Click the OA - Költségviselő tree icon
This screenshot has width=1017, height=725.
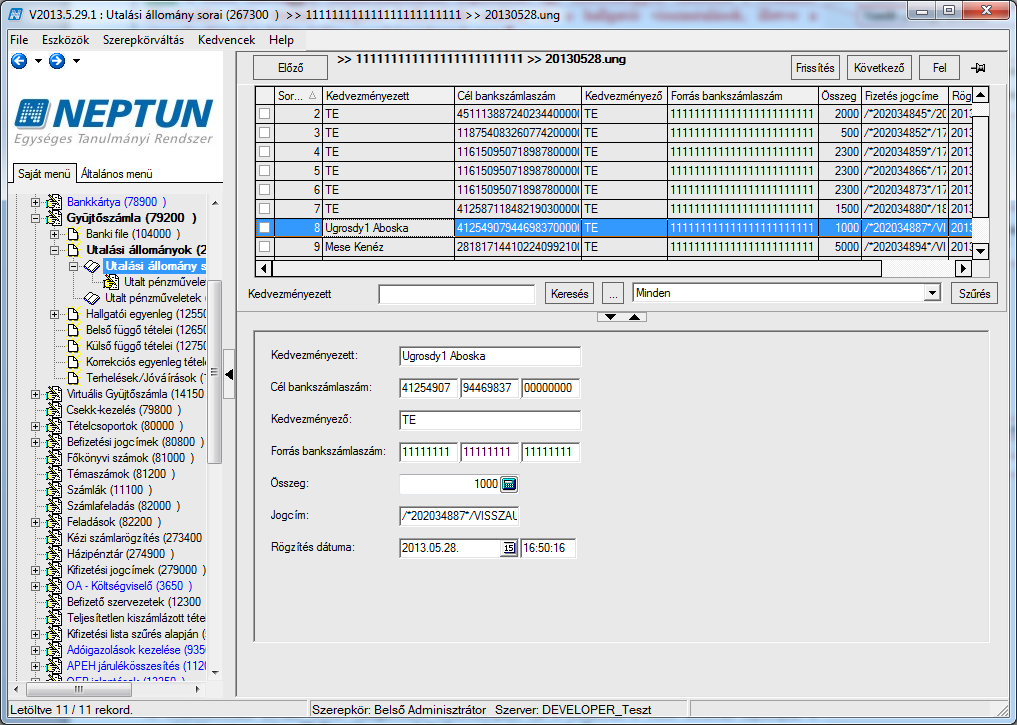pos(54,586)
